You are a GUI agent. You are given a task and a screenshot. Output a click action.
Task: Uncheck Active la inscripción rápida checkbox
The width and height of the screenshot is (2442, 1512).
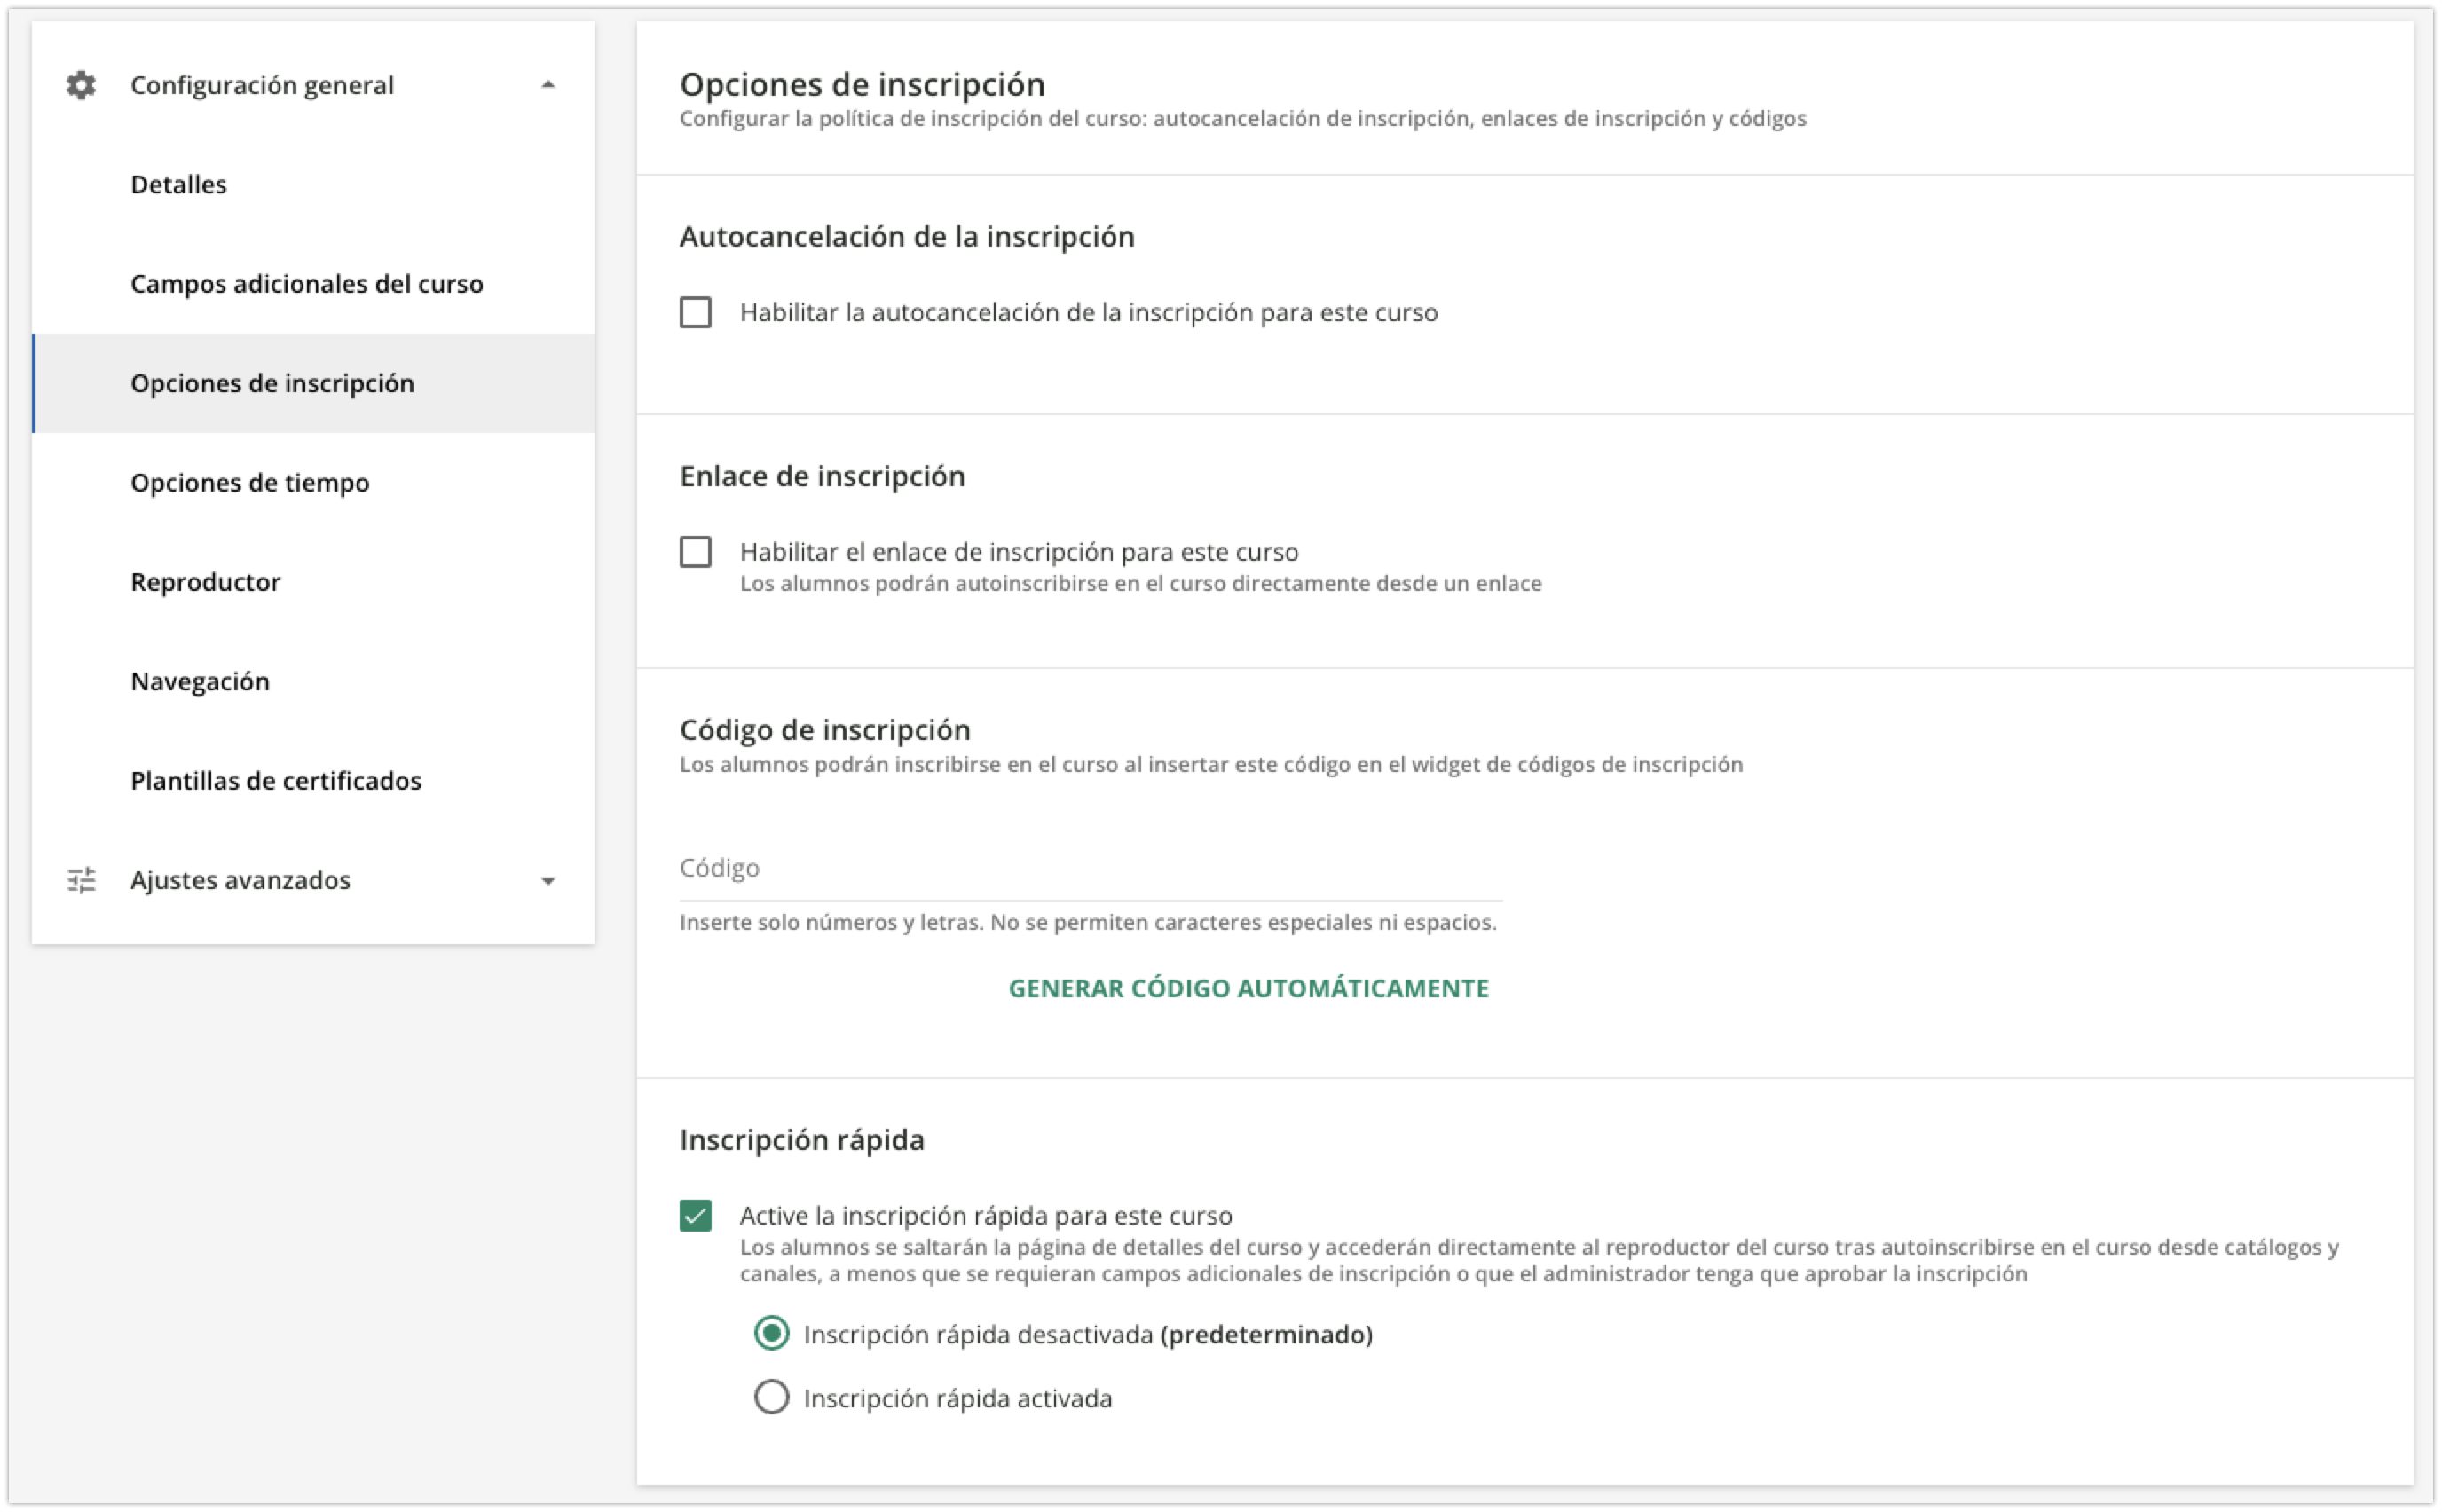(x=696, y=1216)
